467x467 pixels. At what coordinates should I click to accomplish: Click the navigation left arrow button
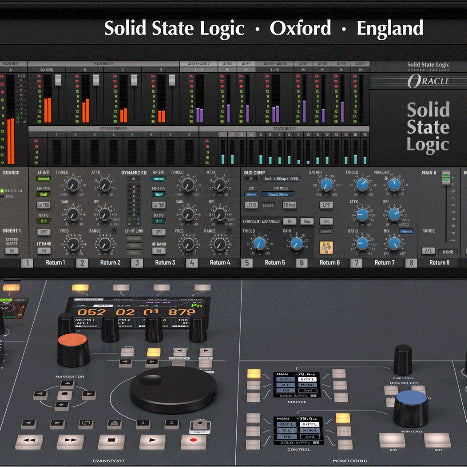(x=40, y=395)
